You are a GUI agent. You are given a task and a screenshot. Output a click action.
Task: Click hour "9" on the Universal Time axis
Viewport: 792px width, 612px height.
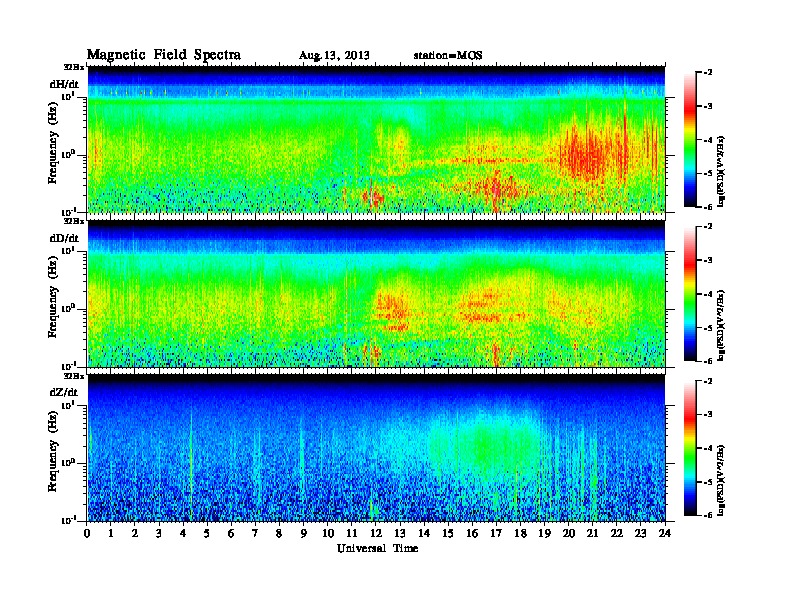(304, 533)
